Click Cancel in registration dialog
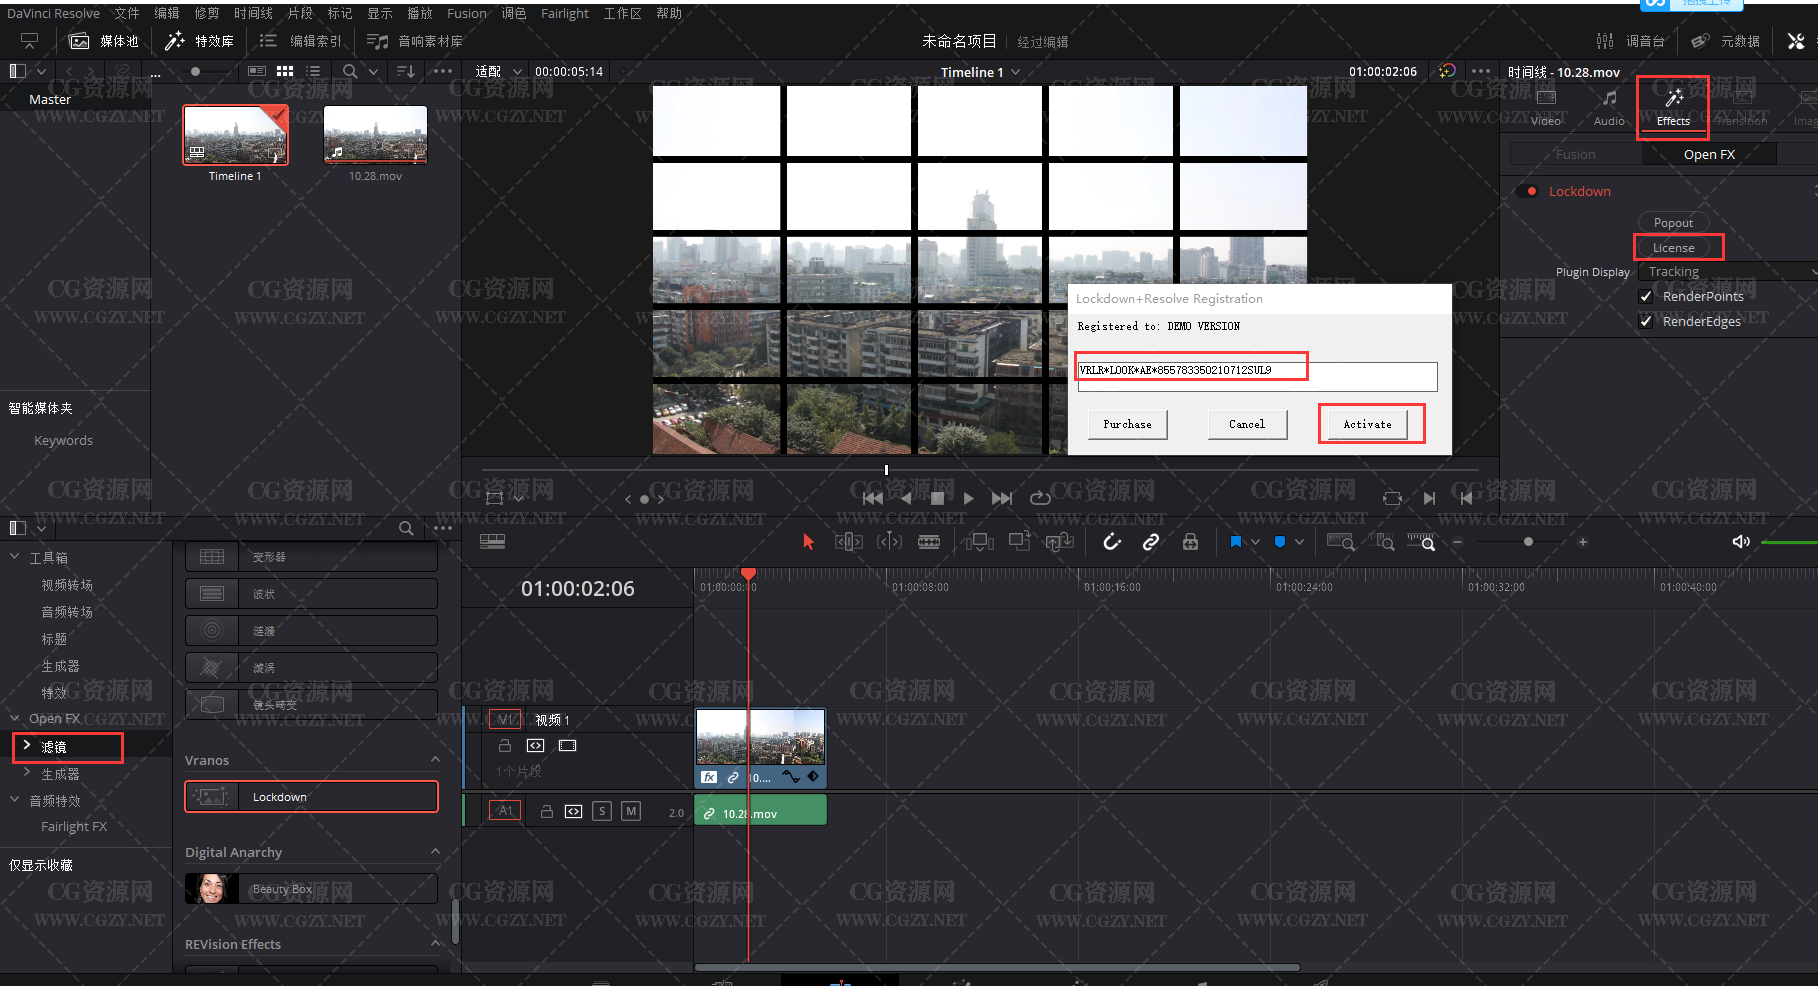1818x986 pixels. (x=1247, y=424)
